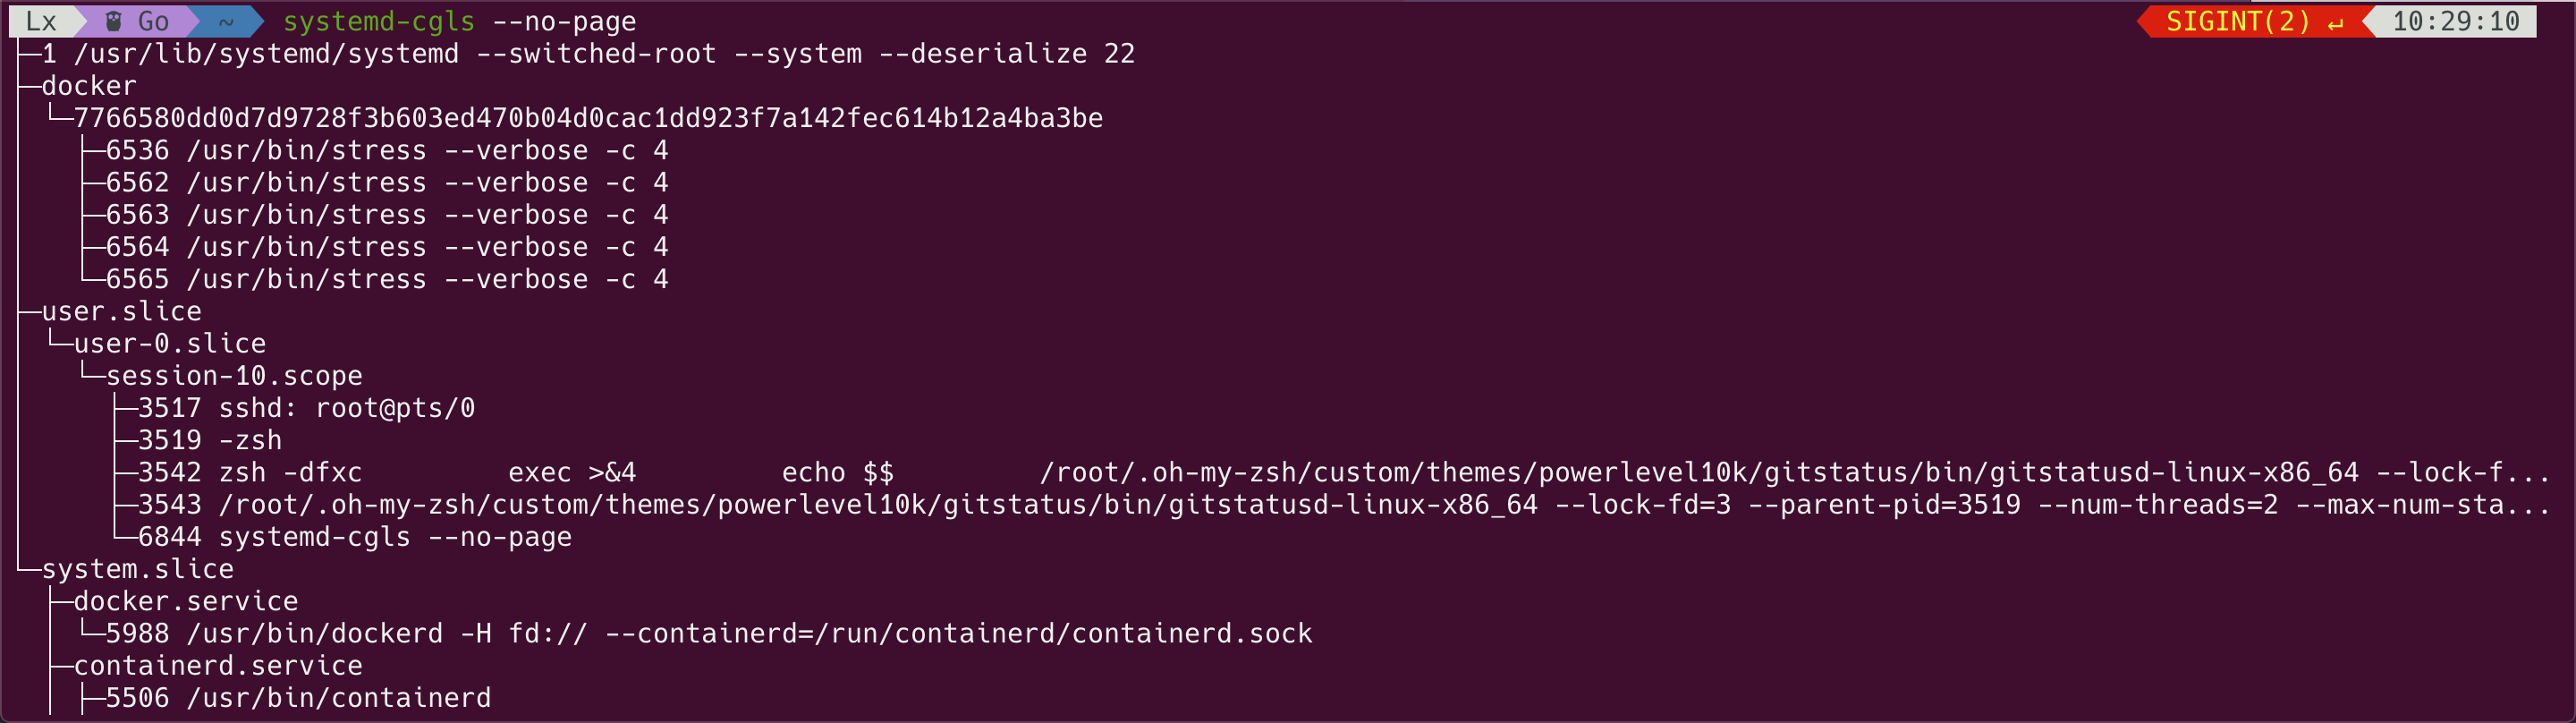Click process 3519 -zsh entry
The height and width of the screenshot is (723, 2576).
(210, 440)
